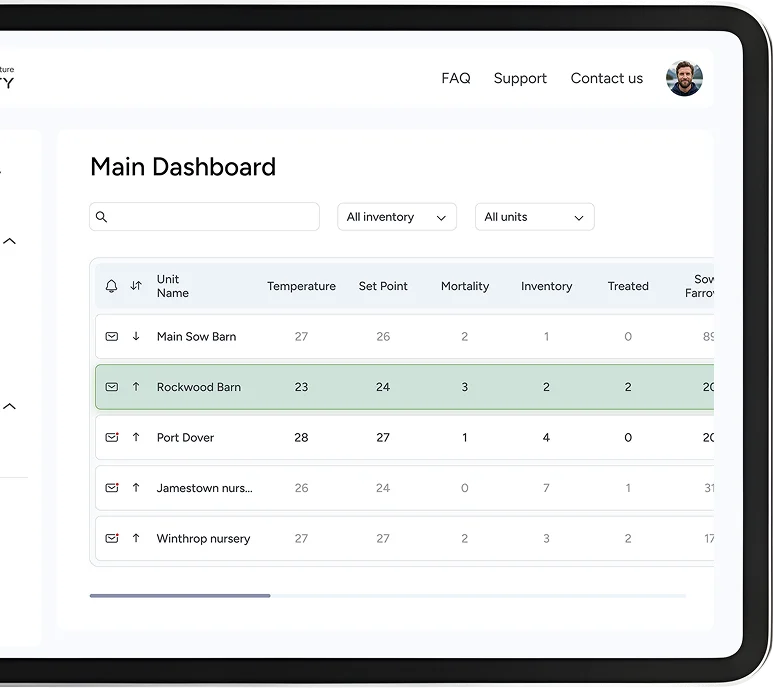
Task: Sort by the Mortality column header
Action: 465,286
